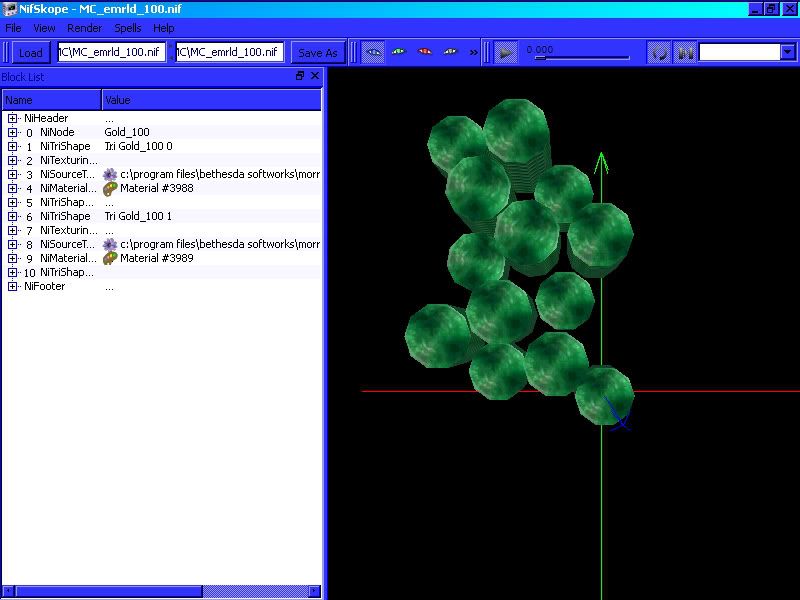Screen dimensions: 800x600
Task: Open the Spells menu
Action: click(128, 28)
